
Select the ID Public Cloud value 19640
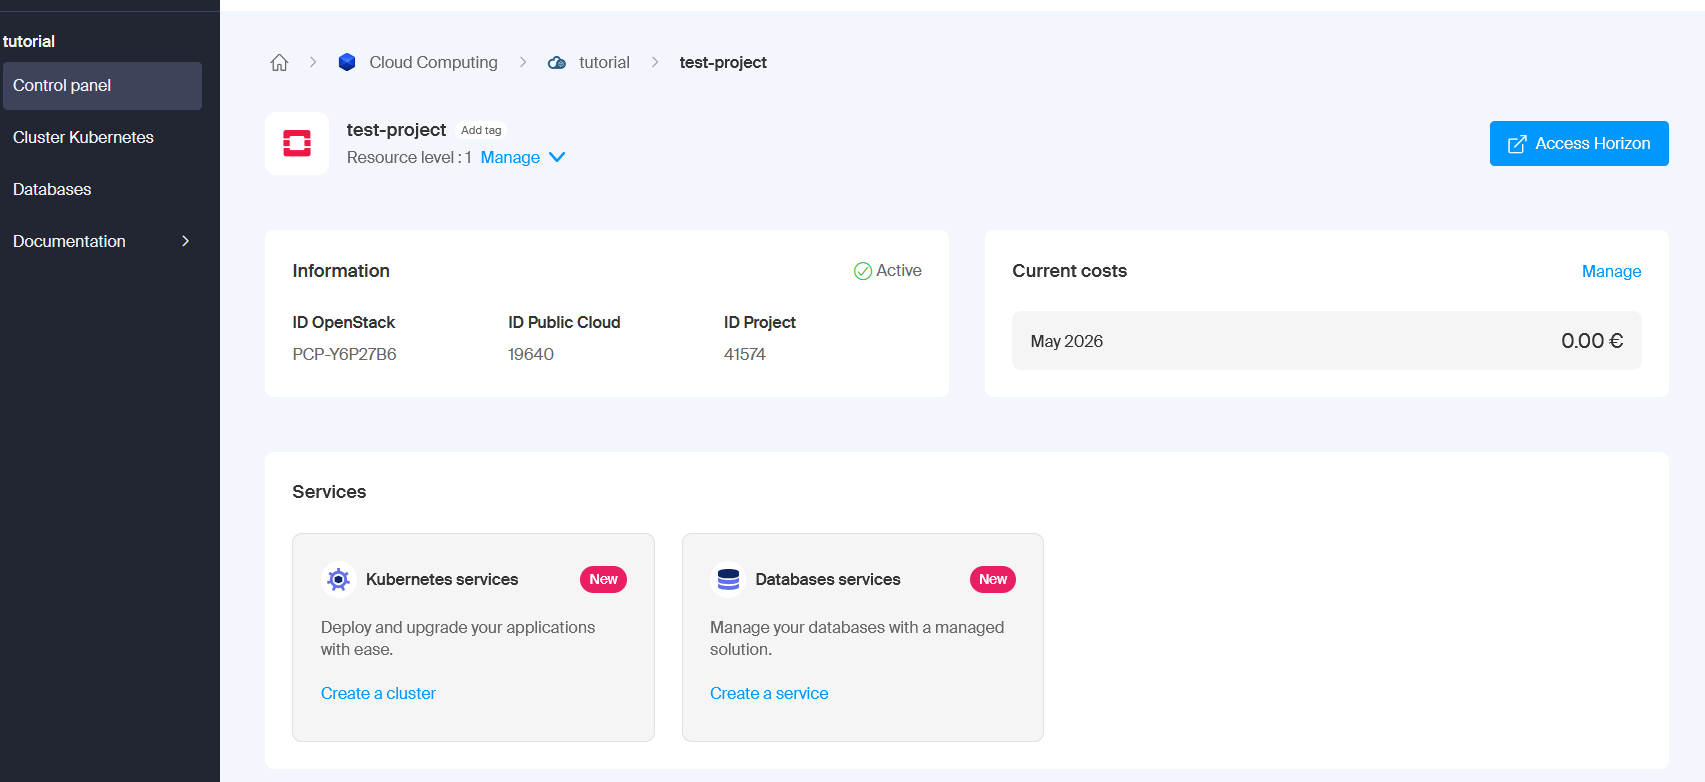coord(531,354)
